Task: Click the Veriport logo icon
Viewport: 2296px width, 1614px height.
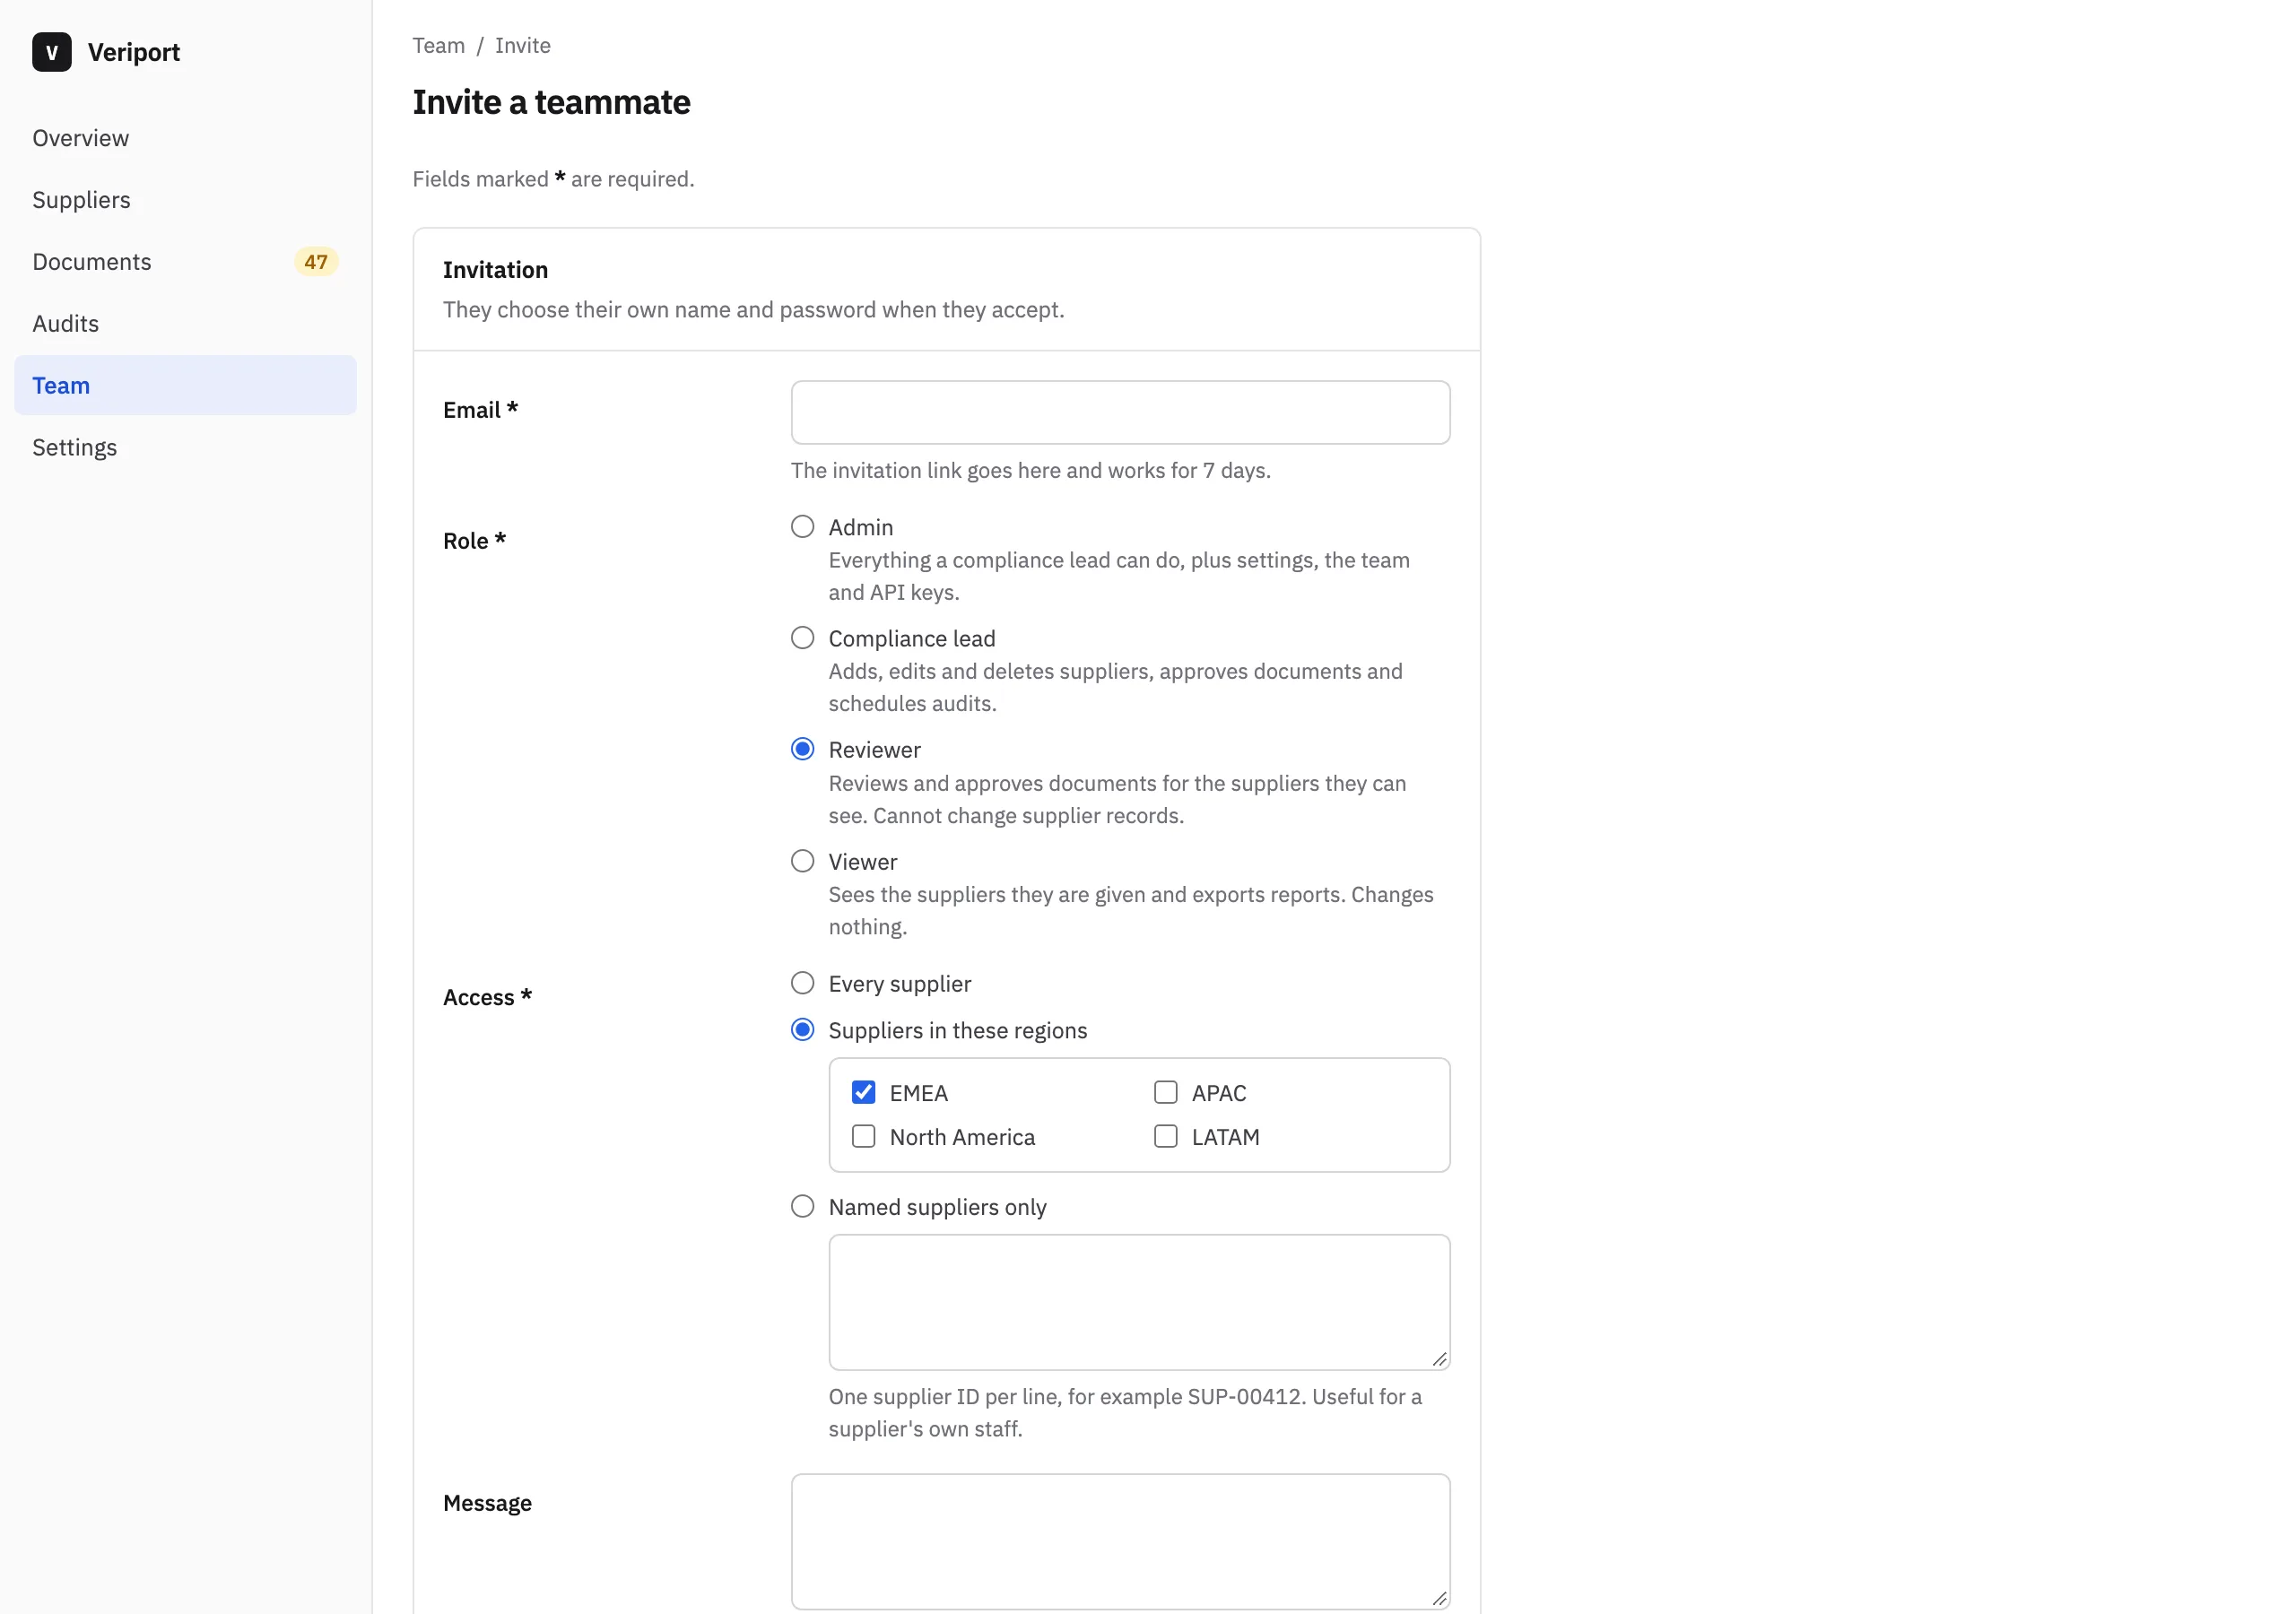Action: click(x=52, y=52)
